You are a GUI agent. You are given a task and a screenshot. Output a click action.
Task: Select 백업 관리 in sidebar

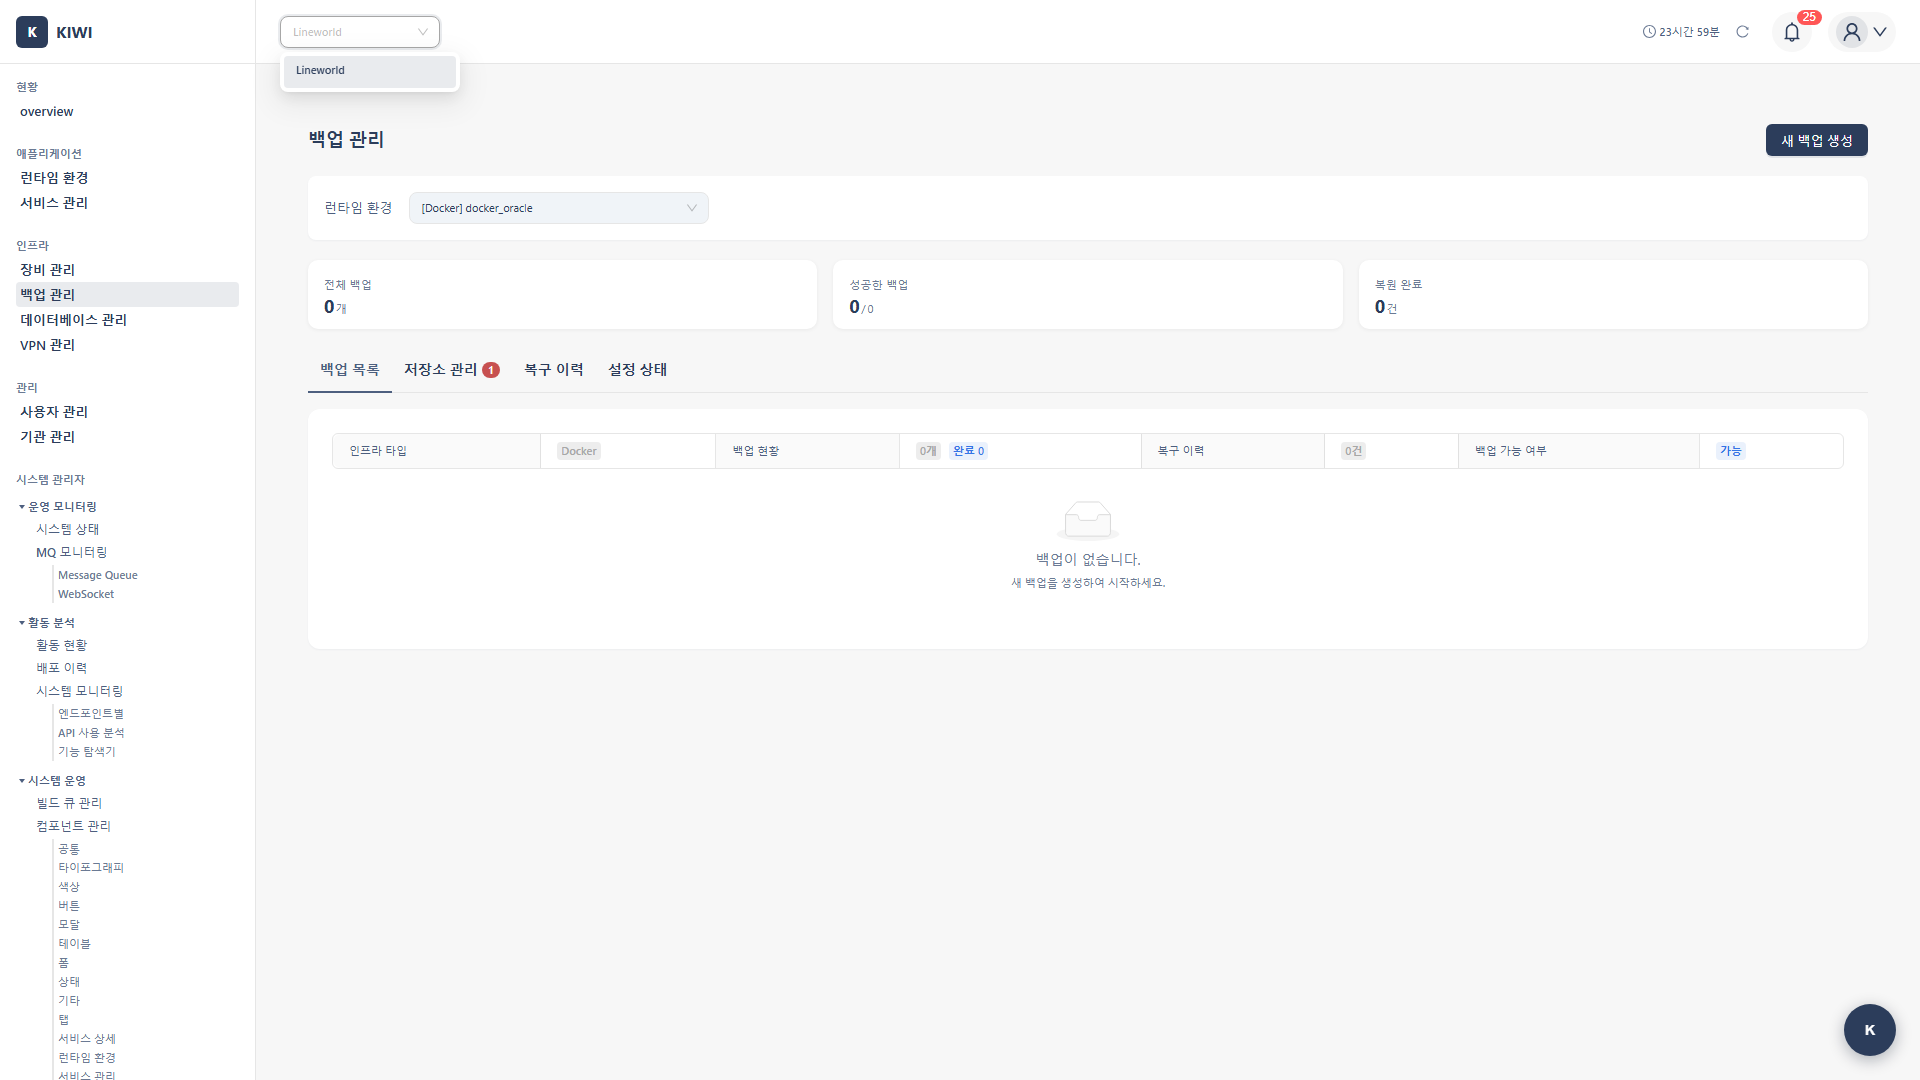pos(127,295)
